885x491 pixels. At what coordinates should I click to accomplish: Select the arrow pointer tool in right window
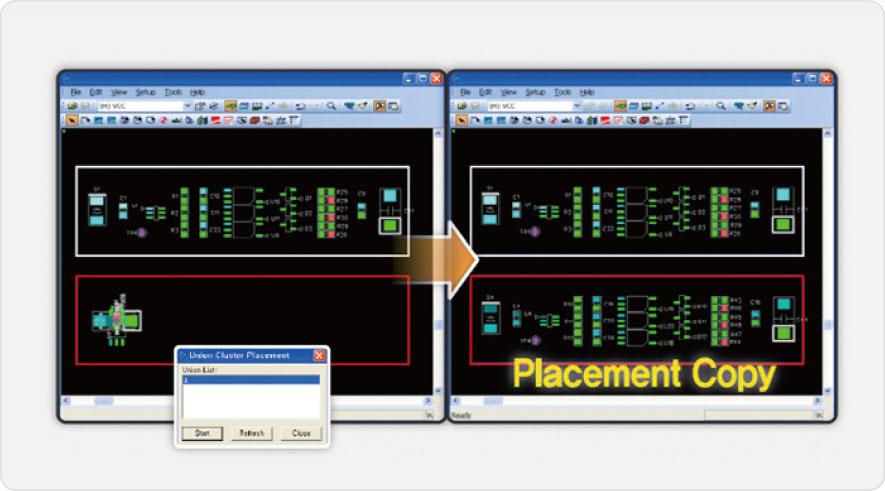[460, 119]
